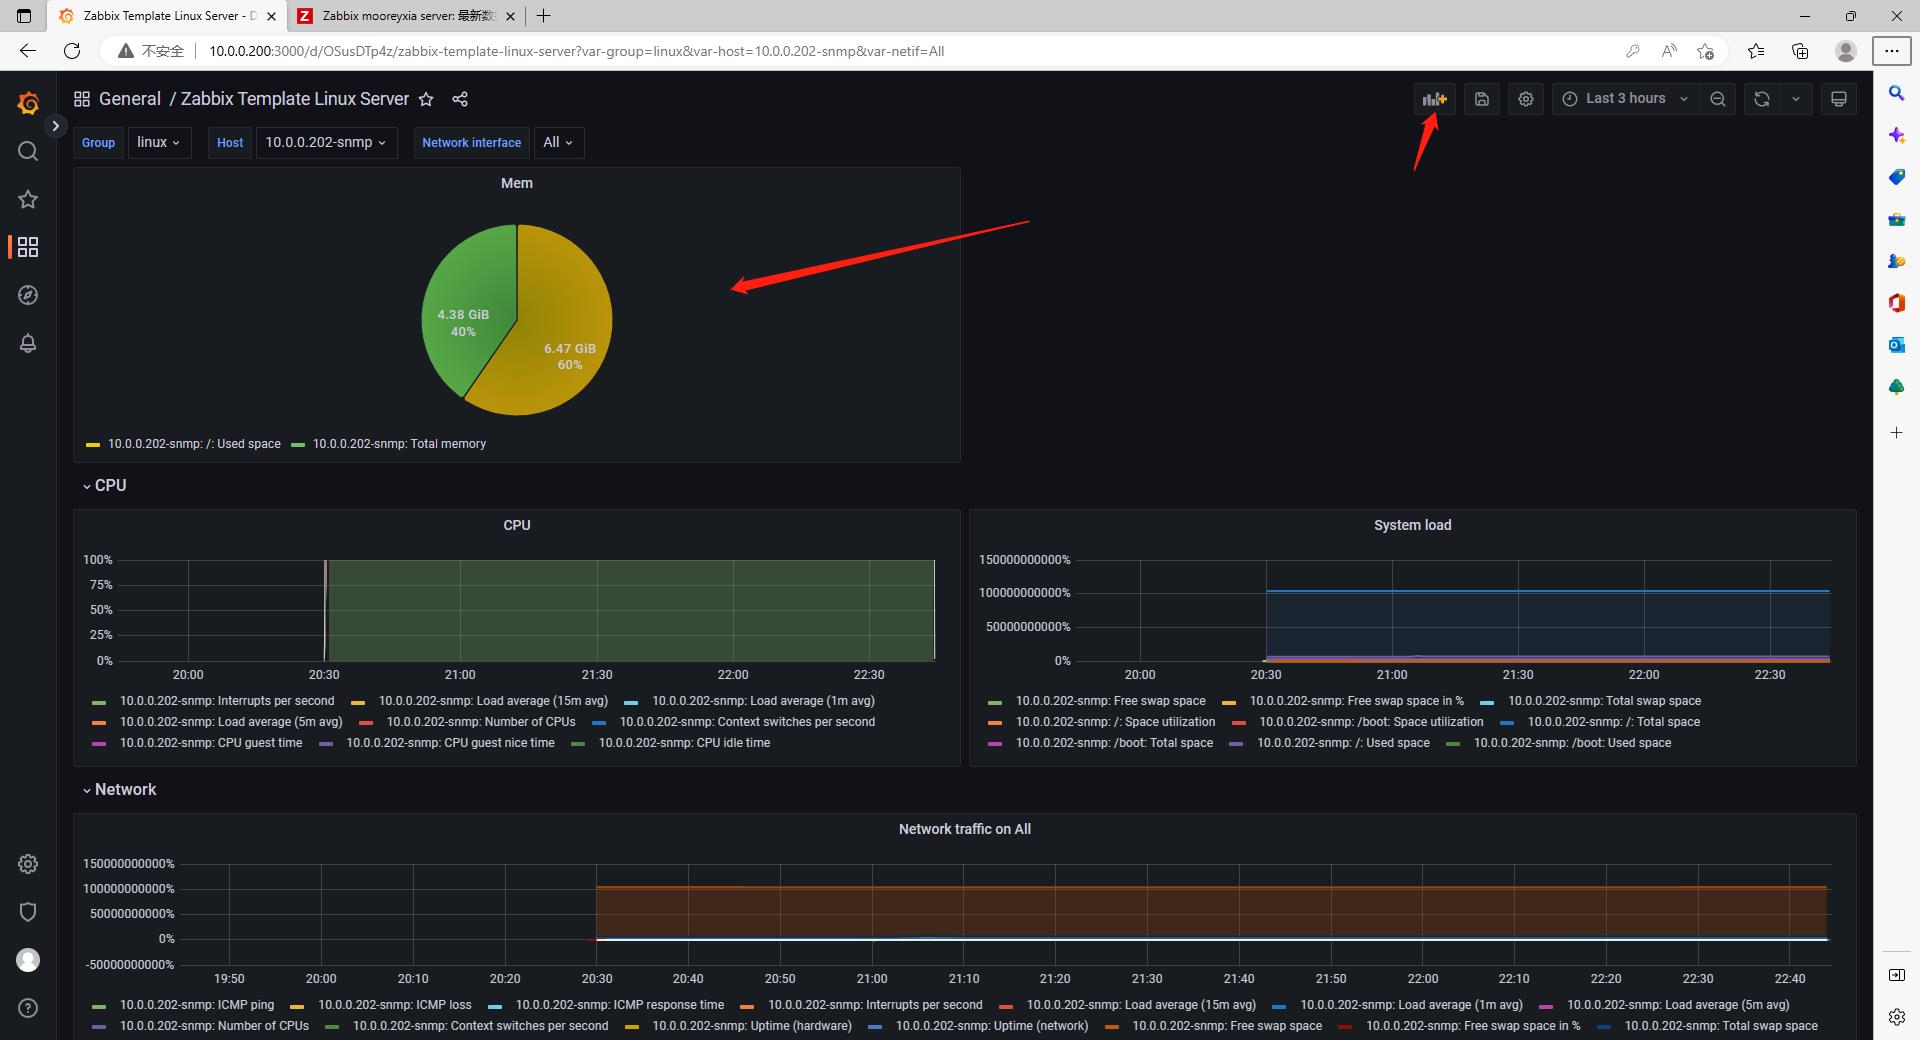Click the cyan Load average (1m avg) CPU swatch
Image resolution: width=1920 pixels, height=1040 pixels.
631,702
